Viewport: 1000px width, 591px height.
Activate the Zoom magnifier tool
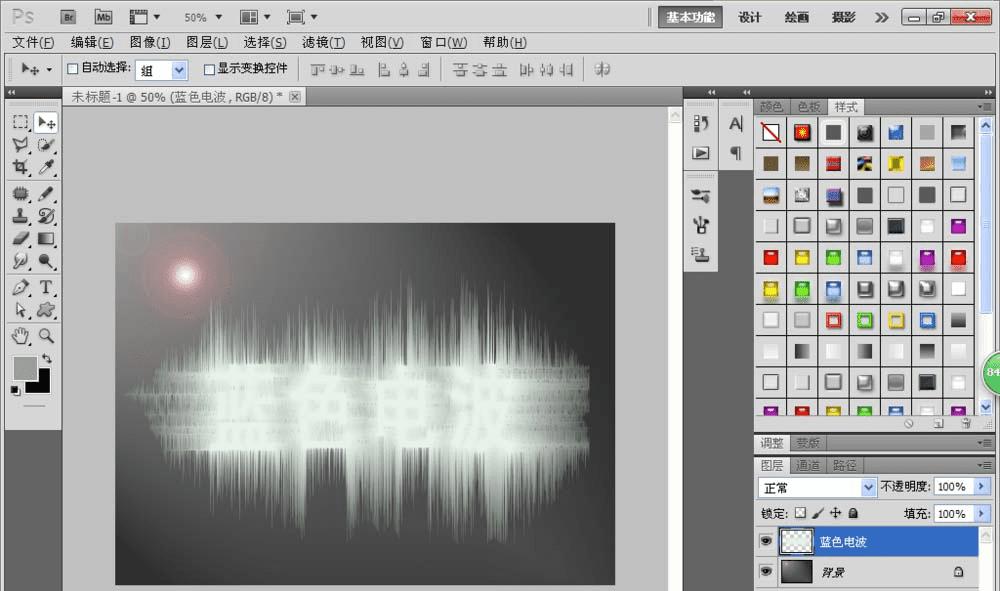[46, 335]
